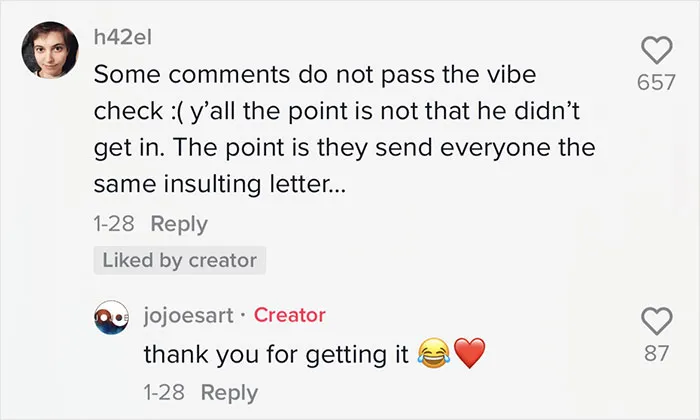Reply to jojoesart's thank you comment
The height and width of the screenshot is (420, 700).
(x=229, y=393)
